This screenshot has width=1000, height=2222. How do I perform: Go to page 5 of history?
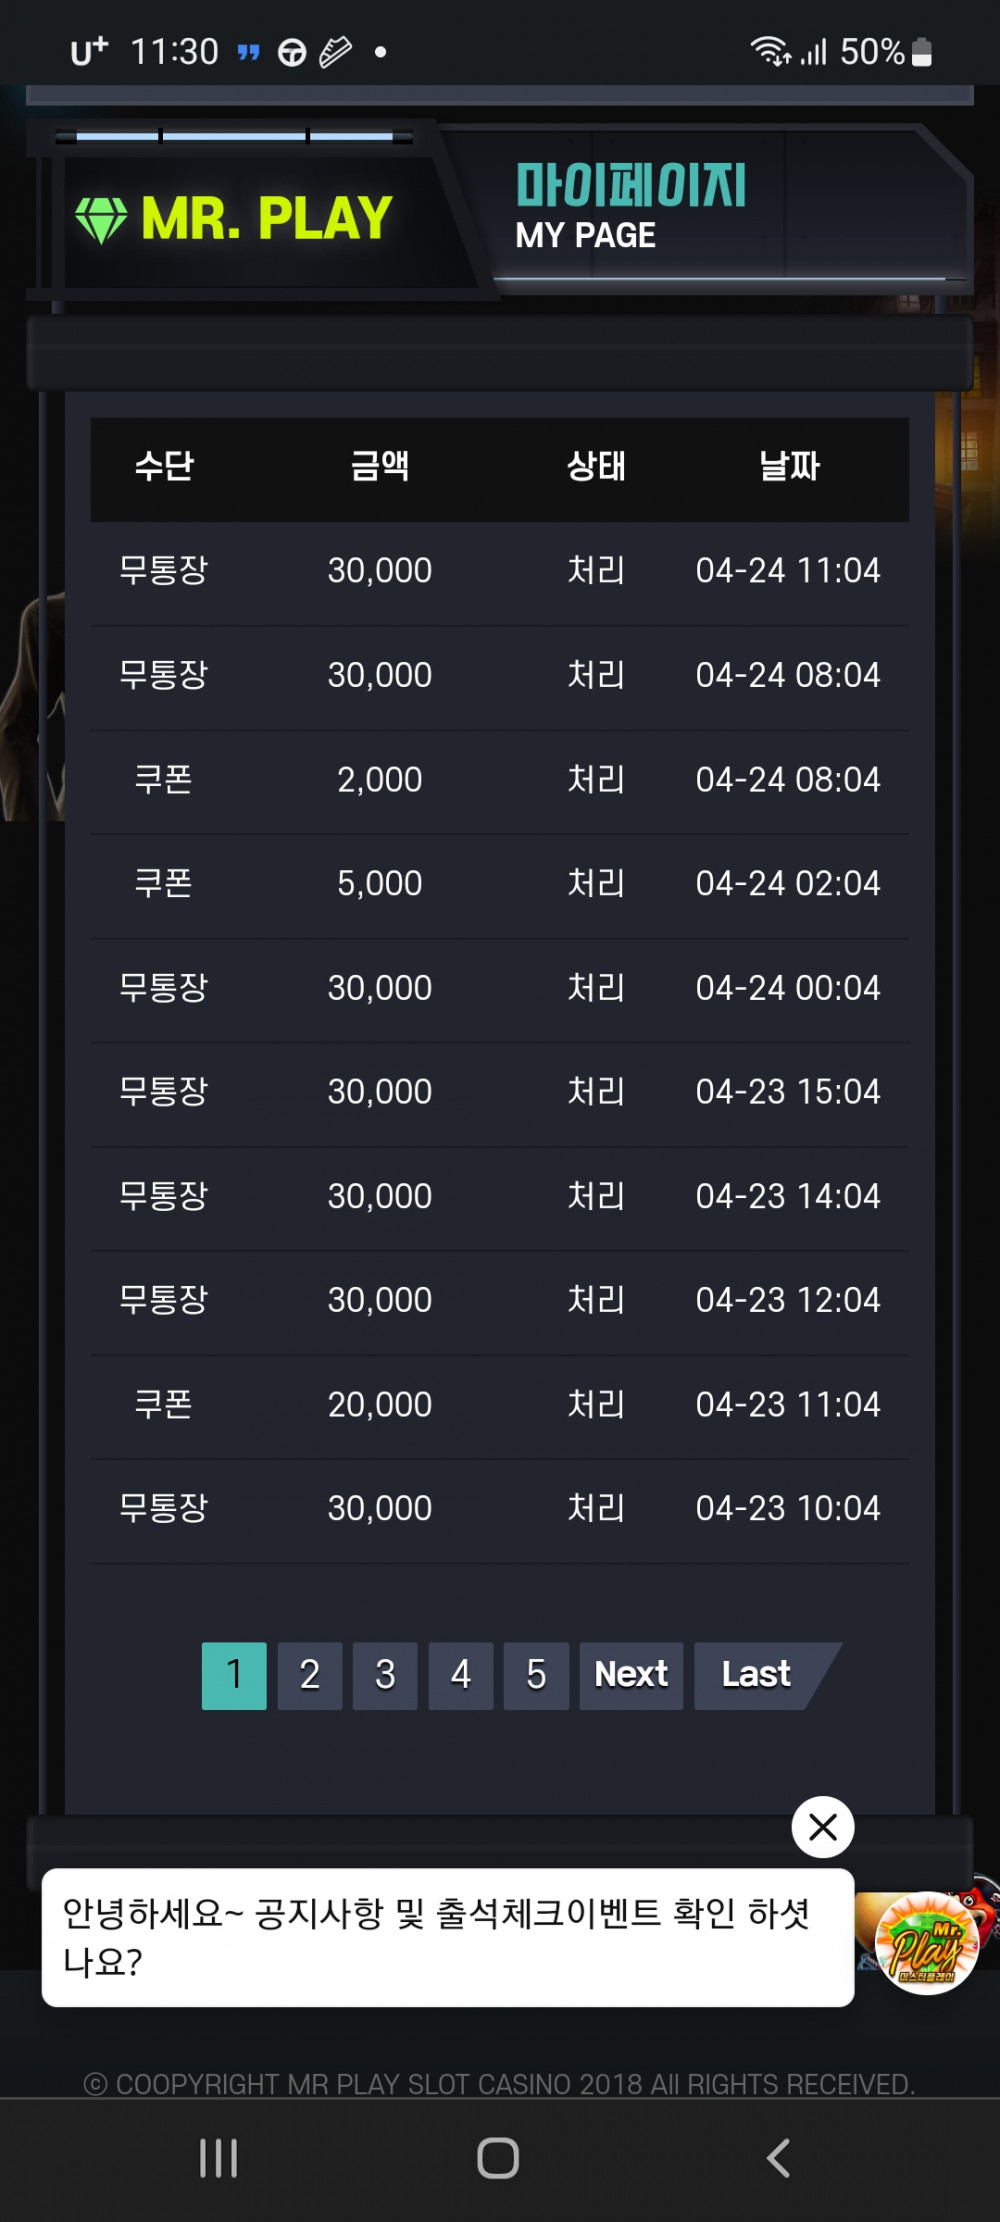point(536,1675)
